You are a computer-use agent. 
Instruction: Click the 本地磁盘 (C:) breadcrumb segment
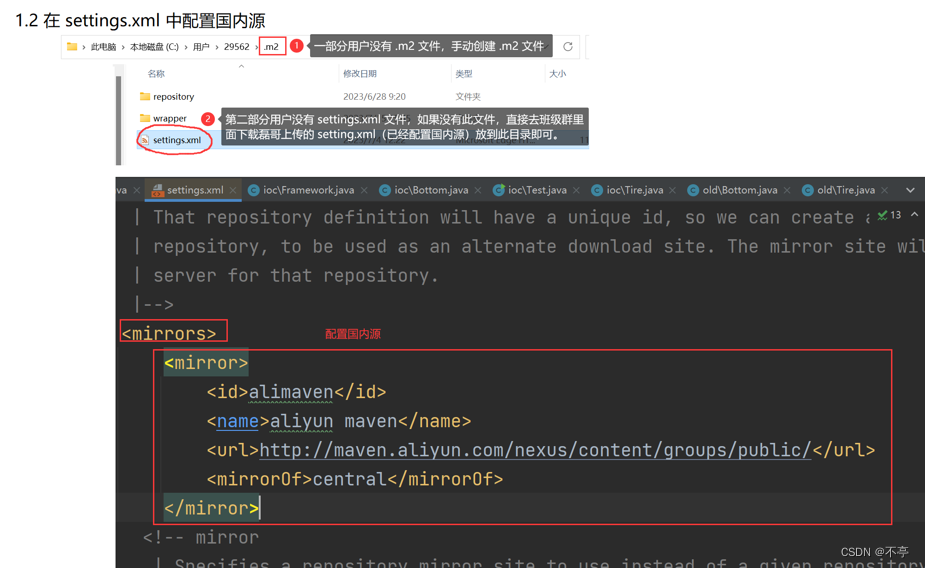click(x=154, y=47)
